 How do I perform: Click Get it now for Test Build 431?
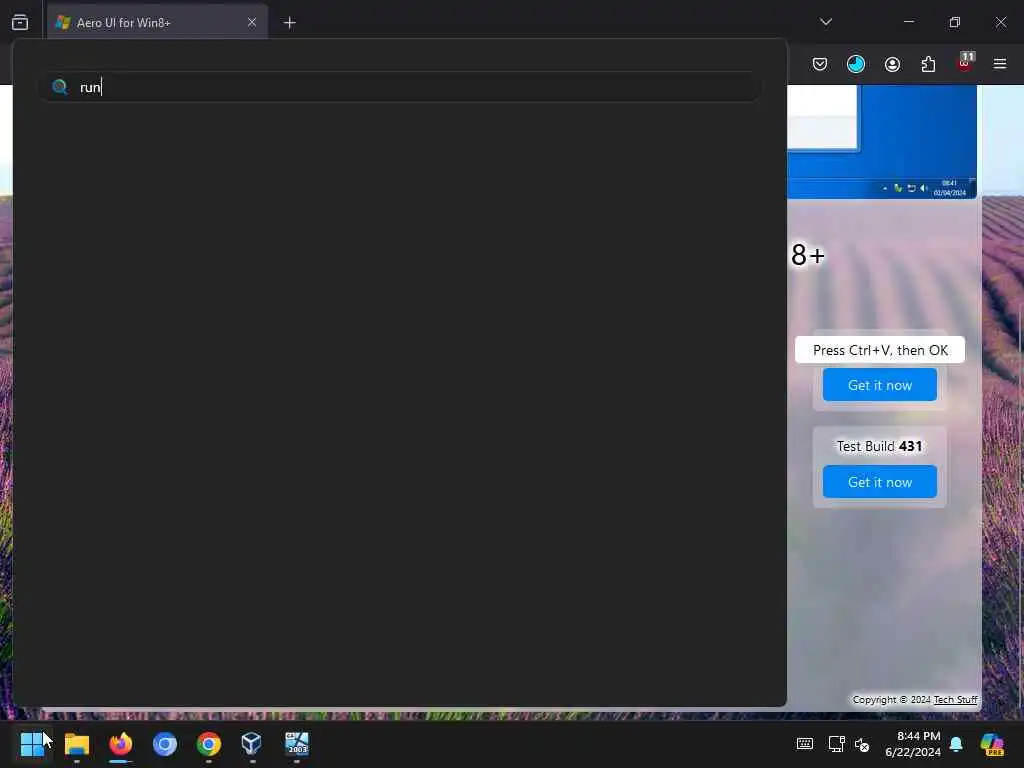(x=880, y=482)
